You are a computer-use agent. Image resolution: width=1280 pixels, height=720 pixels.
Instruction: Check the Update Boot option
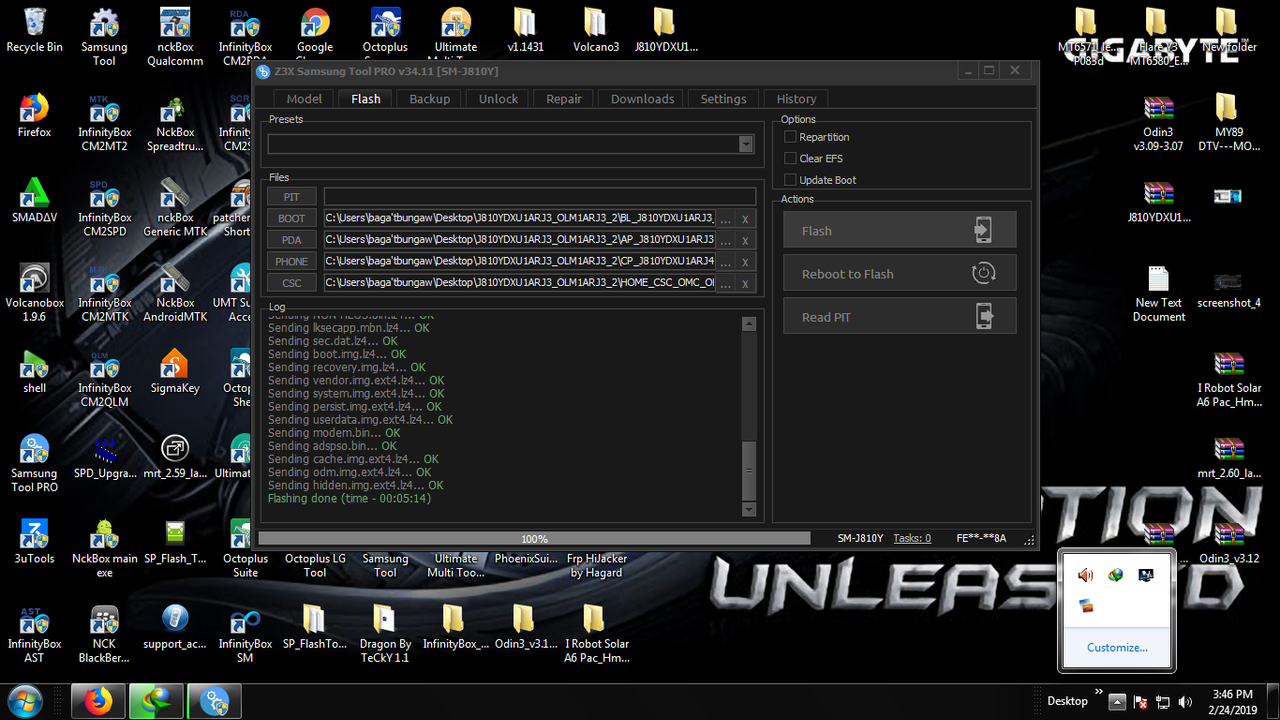(790, 180)
